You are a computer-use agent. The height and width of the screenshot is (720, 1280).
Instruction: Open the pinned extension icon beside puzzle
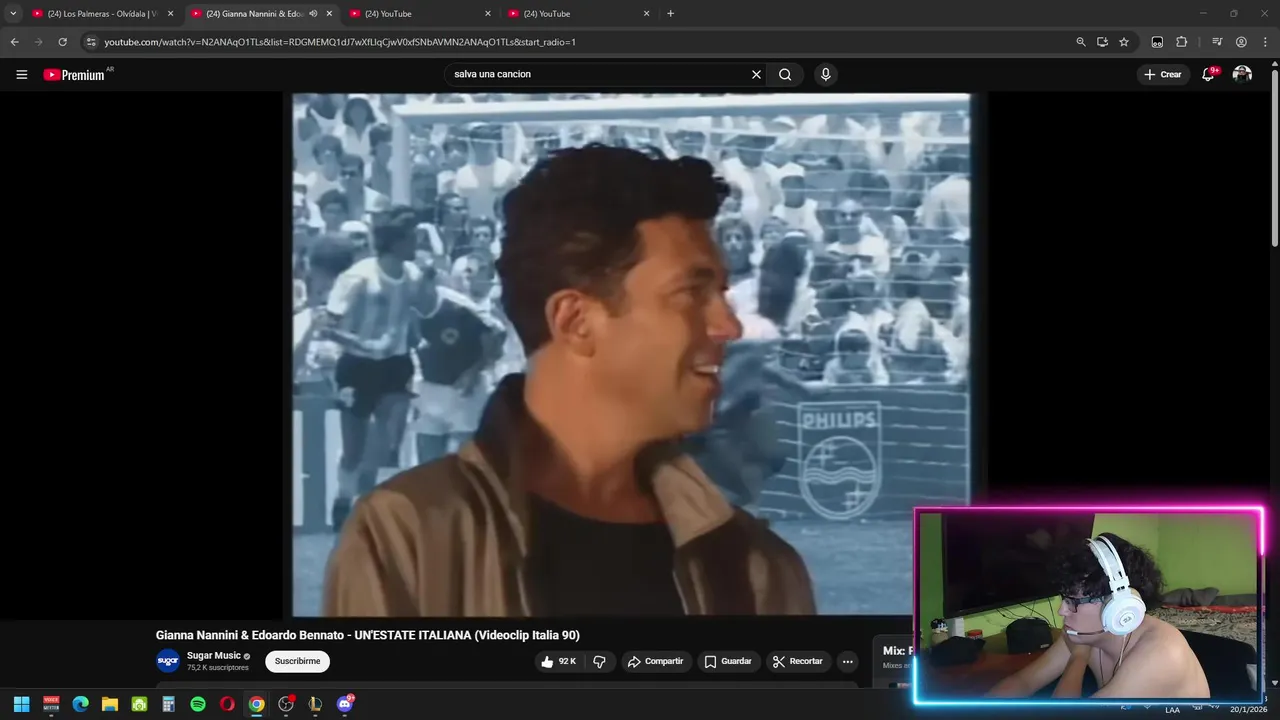[x=1157, y=42]
